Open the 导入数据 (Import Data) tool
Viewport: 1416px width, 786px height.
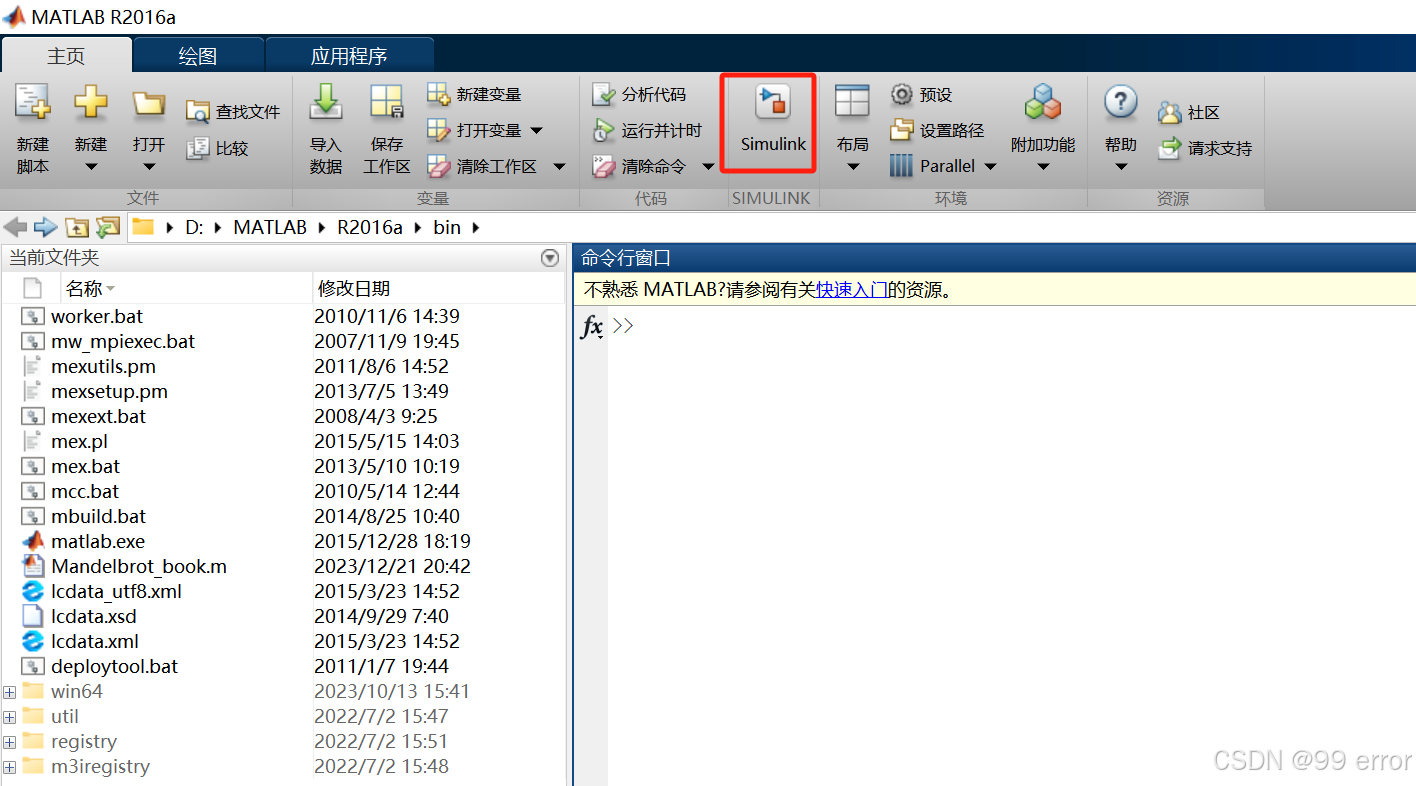click(325, 122)
